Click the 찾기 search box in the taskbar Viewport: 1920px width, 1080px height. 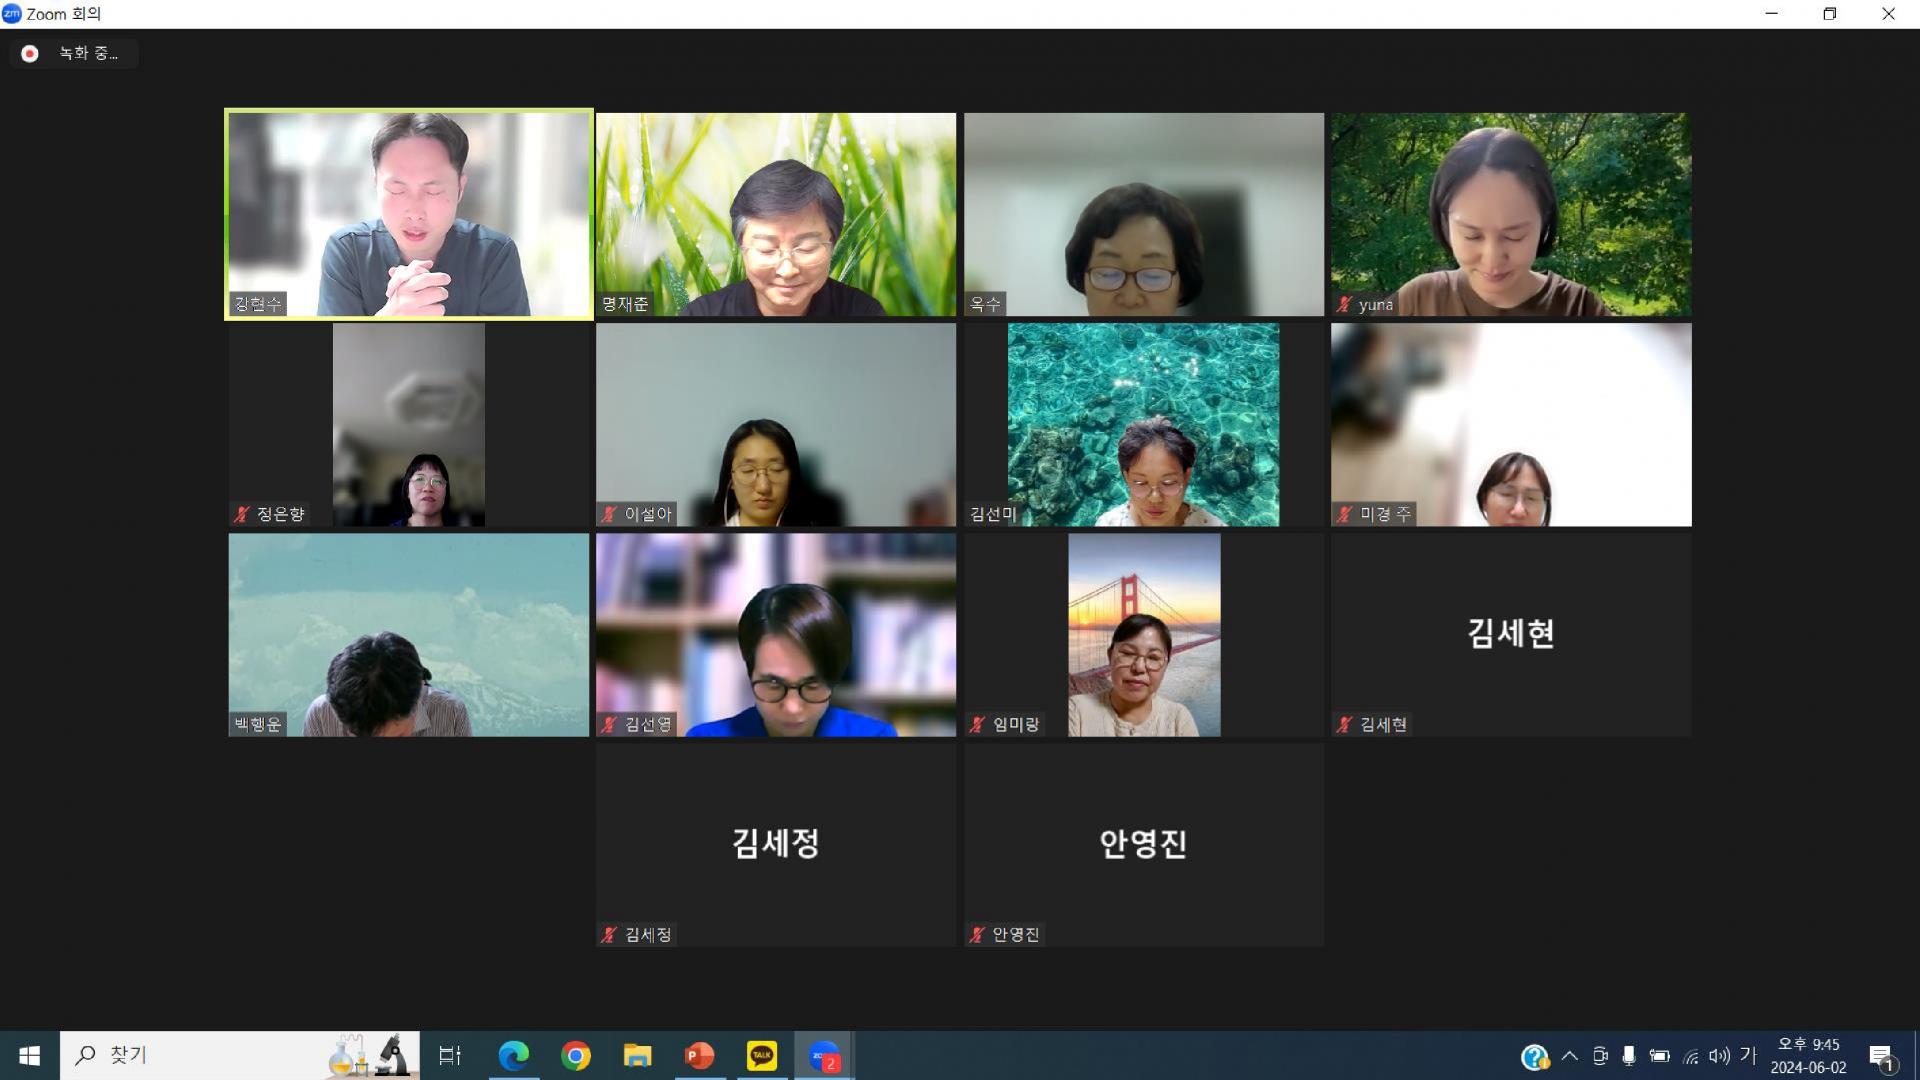tap(200, 1056)
